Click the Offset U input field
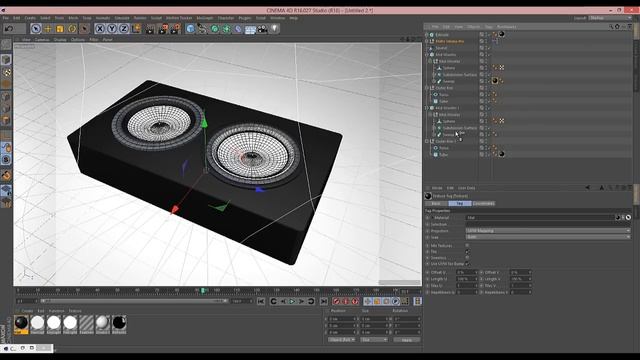This screenshot has width=640, height=360. point(467,272)
